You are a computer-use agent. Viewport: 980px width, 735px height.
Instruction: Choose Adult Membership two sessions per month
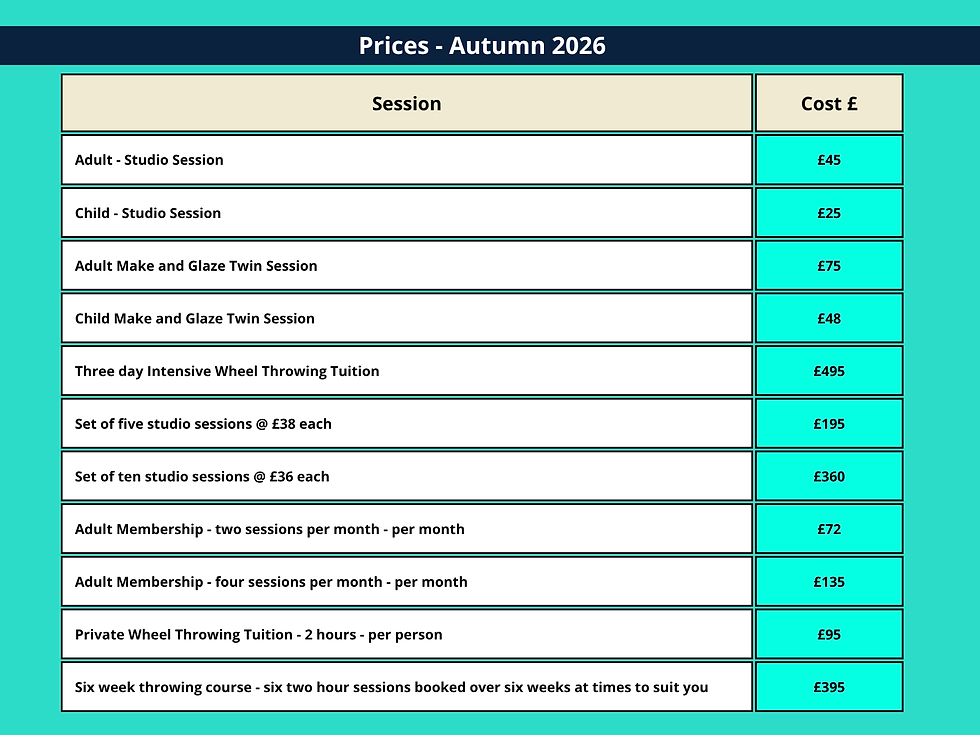click(x=407, y=529)
